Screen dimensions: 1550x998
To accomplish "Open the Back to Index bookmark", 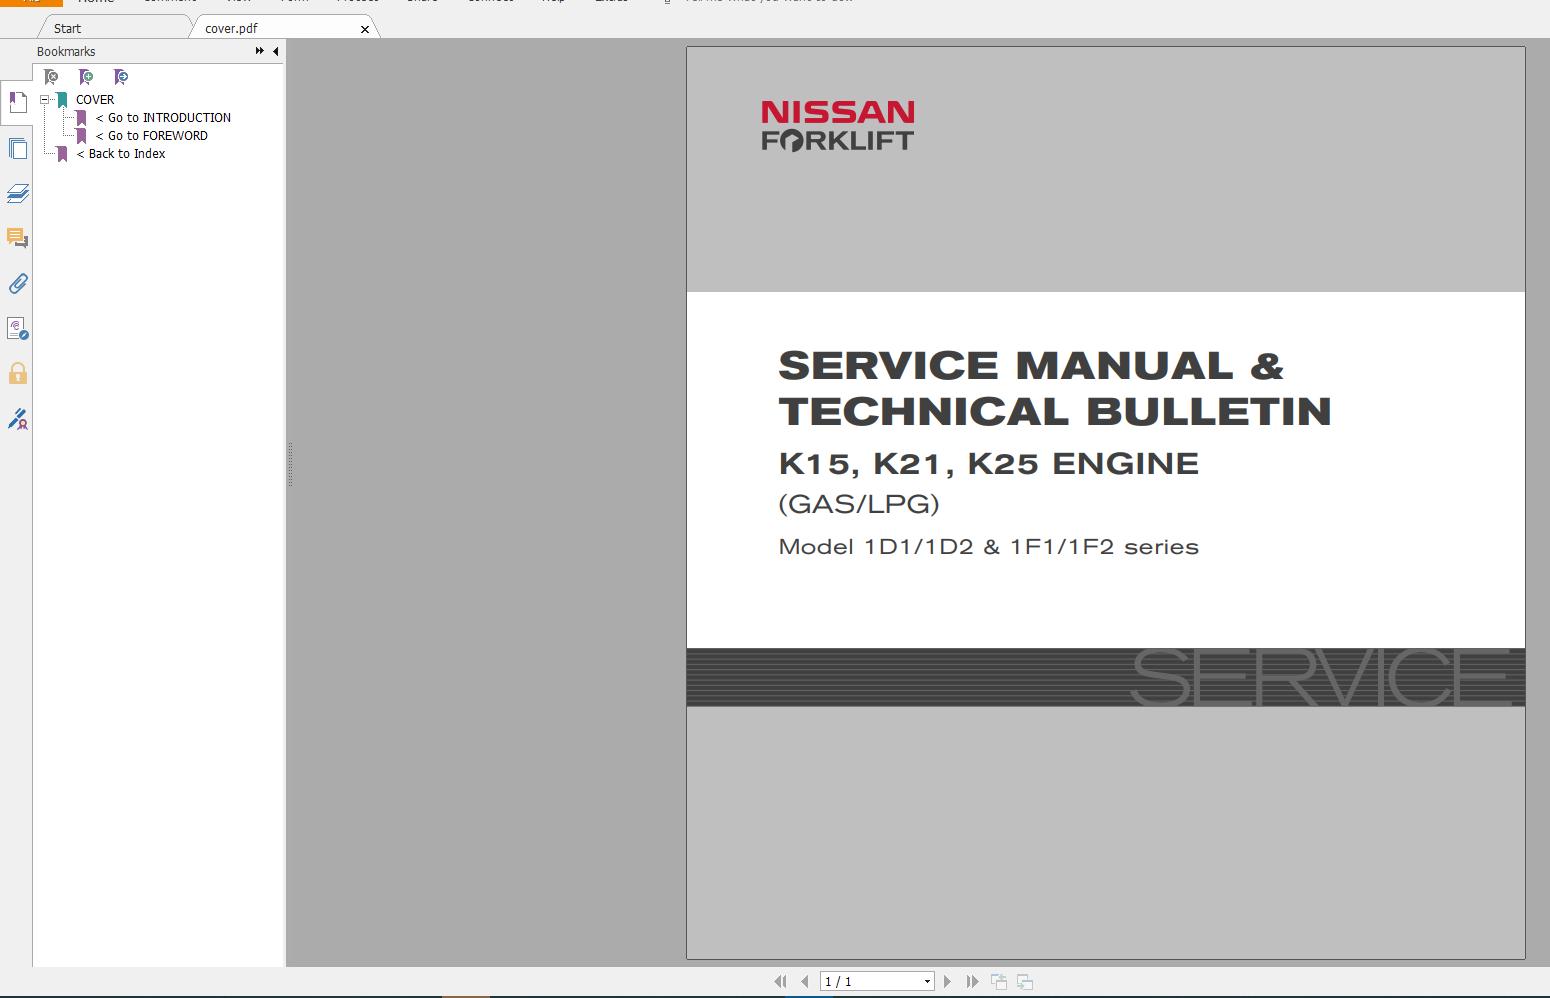I will pos(121,153).
